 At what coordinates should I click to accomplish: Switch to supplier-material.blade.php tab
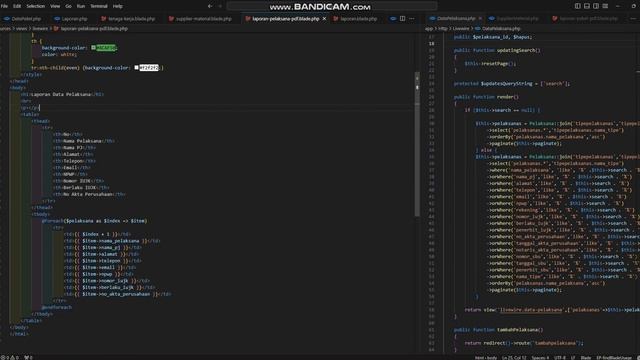(x=200, y=19)
